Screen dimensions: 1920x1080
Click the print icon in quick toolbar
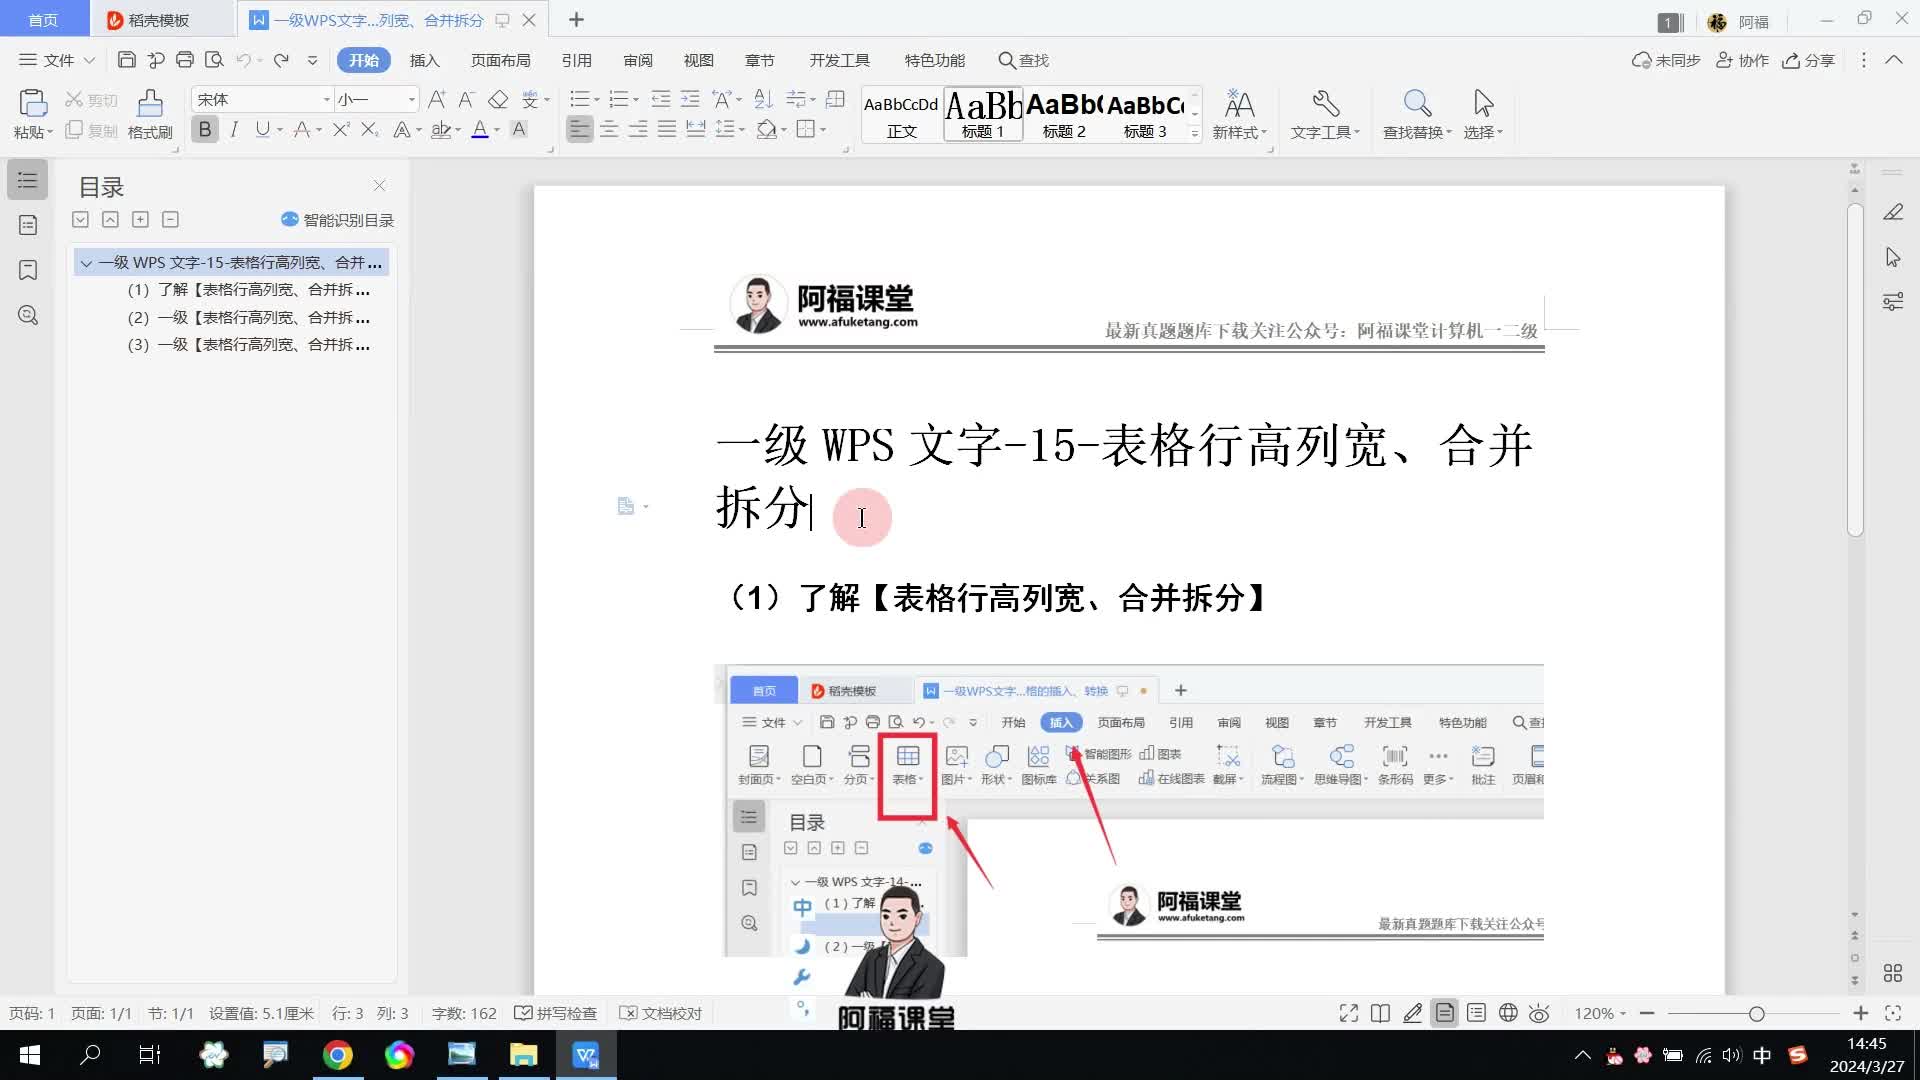[x=184, y=60]
